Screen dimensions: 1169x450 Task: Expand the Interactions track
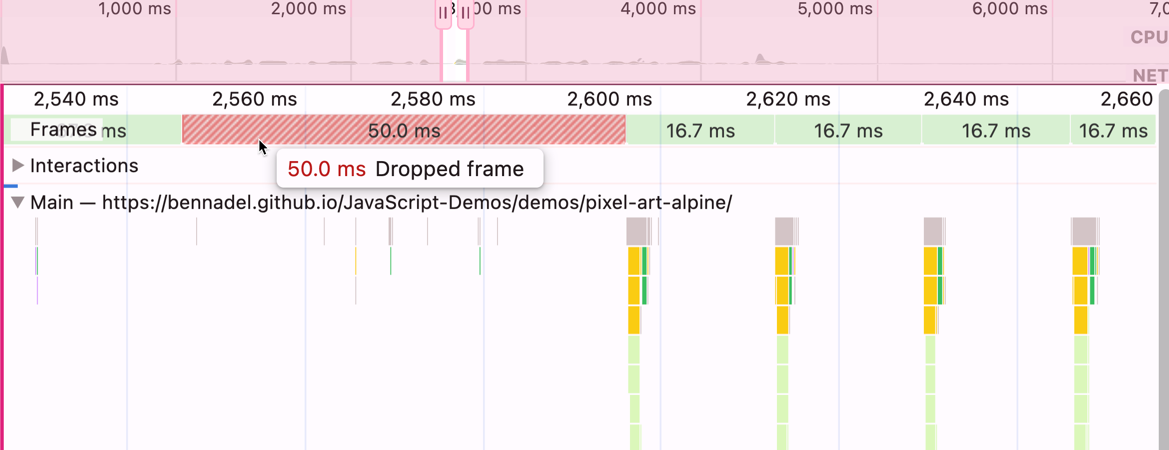(18, 166)
